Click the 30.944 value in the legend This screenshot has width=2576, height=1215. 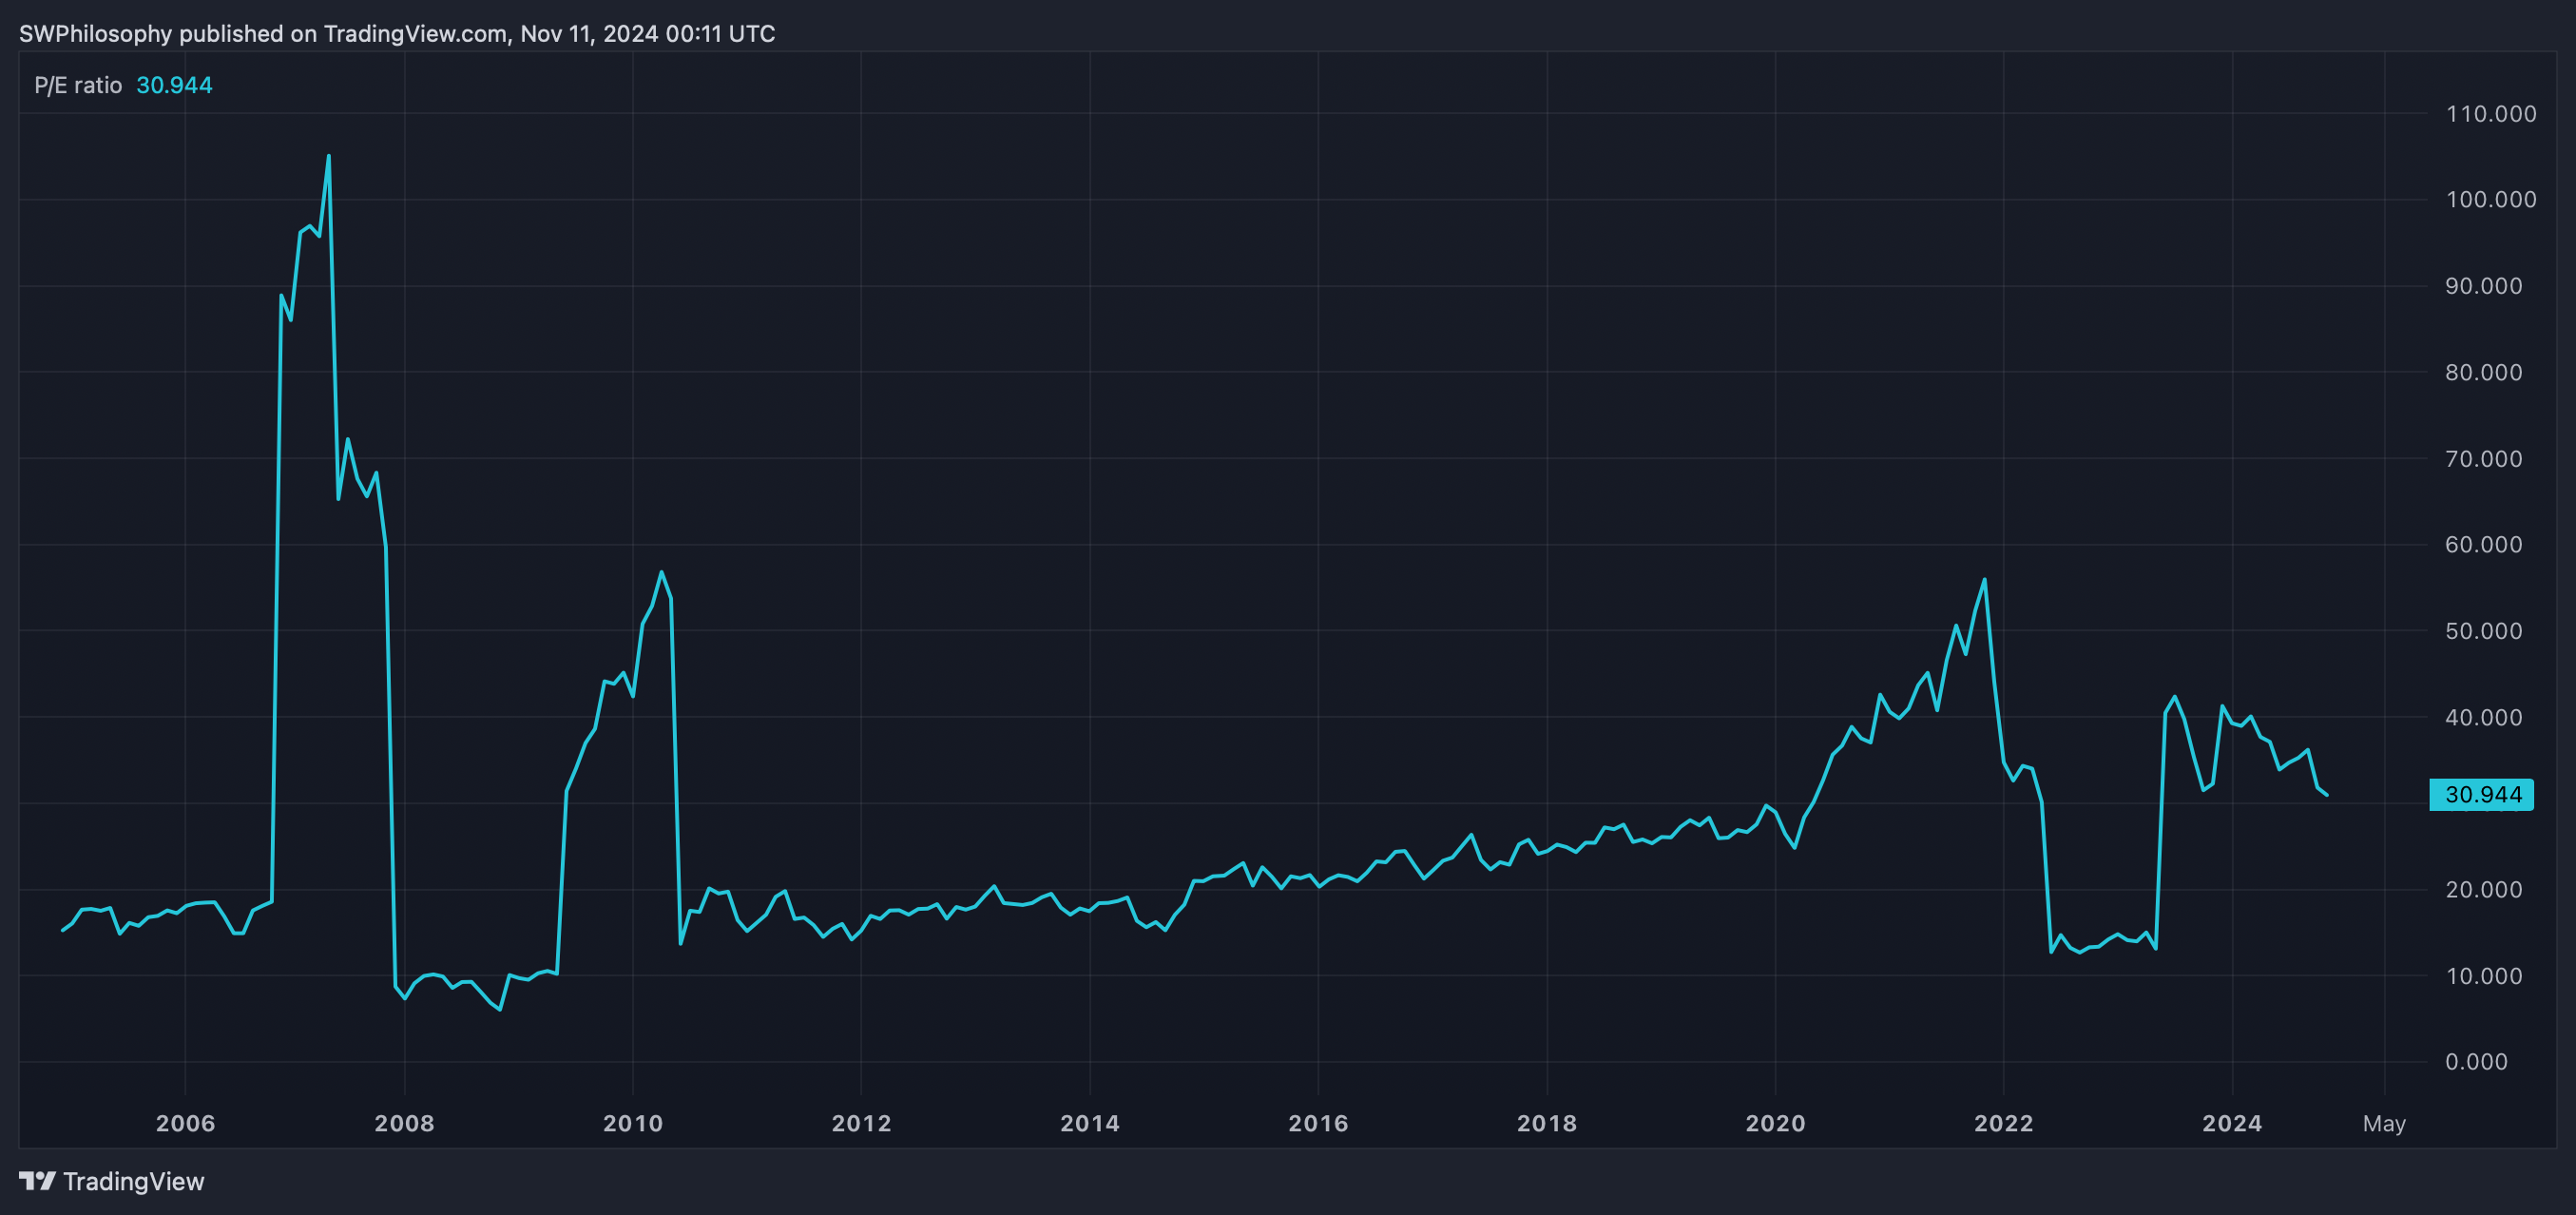pyautogui.click(x=174, y=85)
